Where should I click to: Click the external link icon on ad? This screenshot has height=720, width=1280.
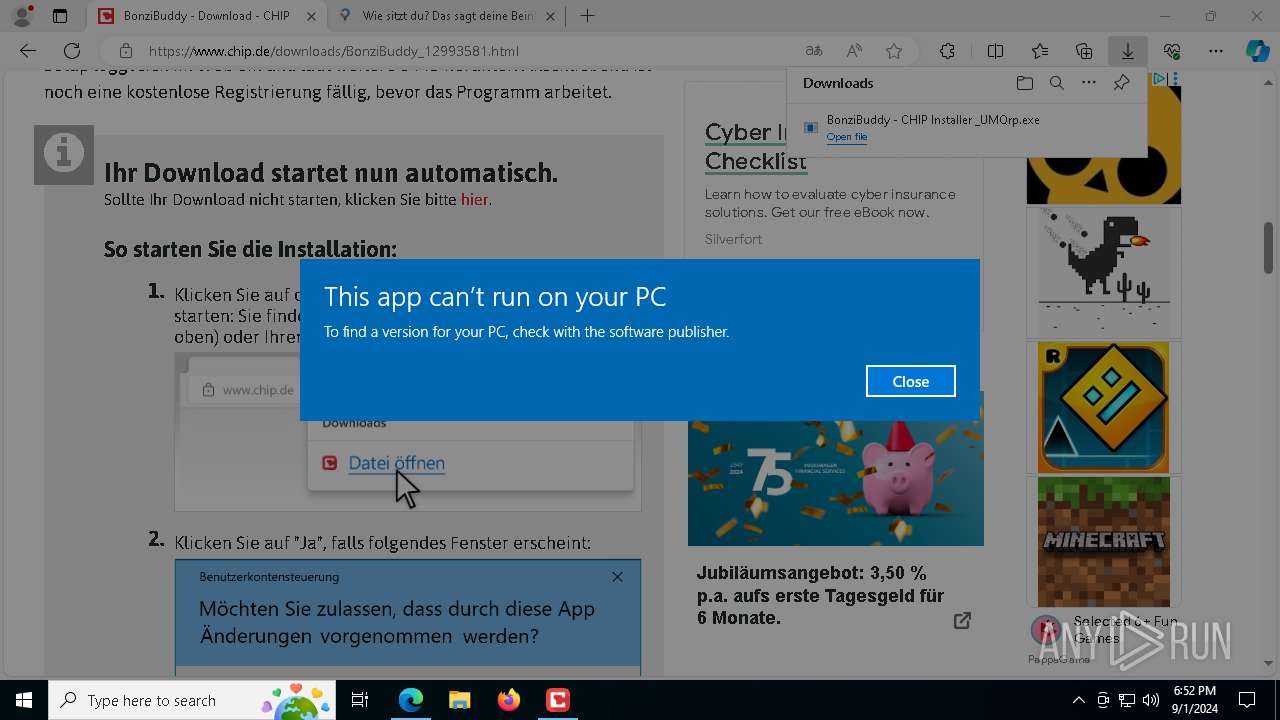962,621
